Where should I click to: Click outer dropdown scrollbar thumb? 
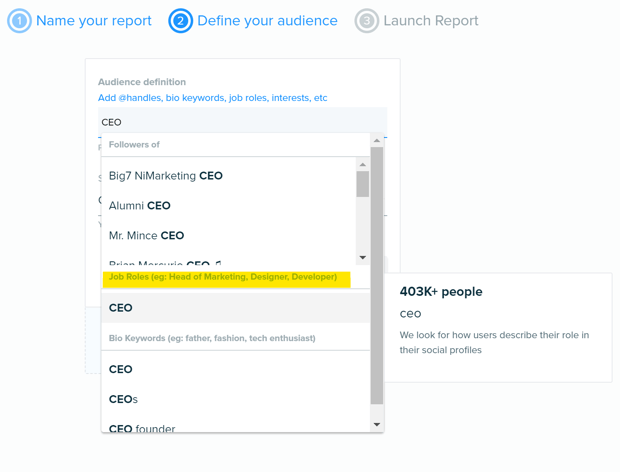coord(377,276)
